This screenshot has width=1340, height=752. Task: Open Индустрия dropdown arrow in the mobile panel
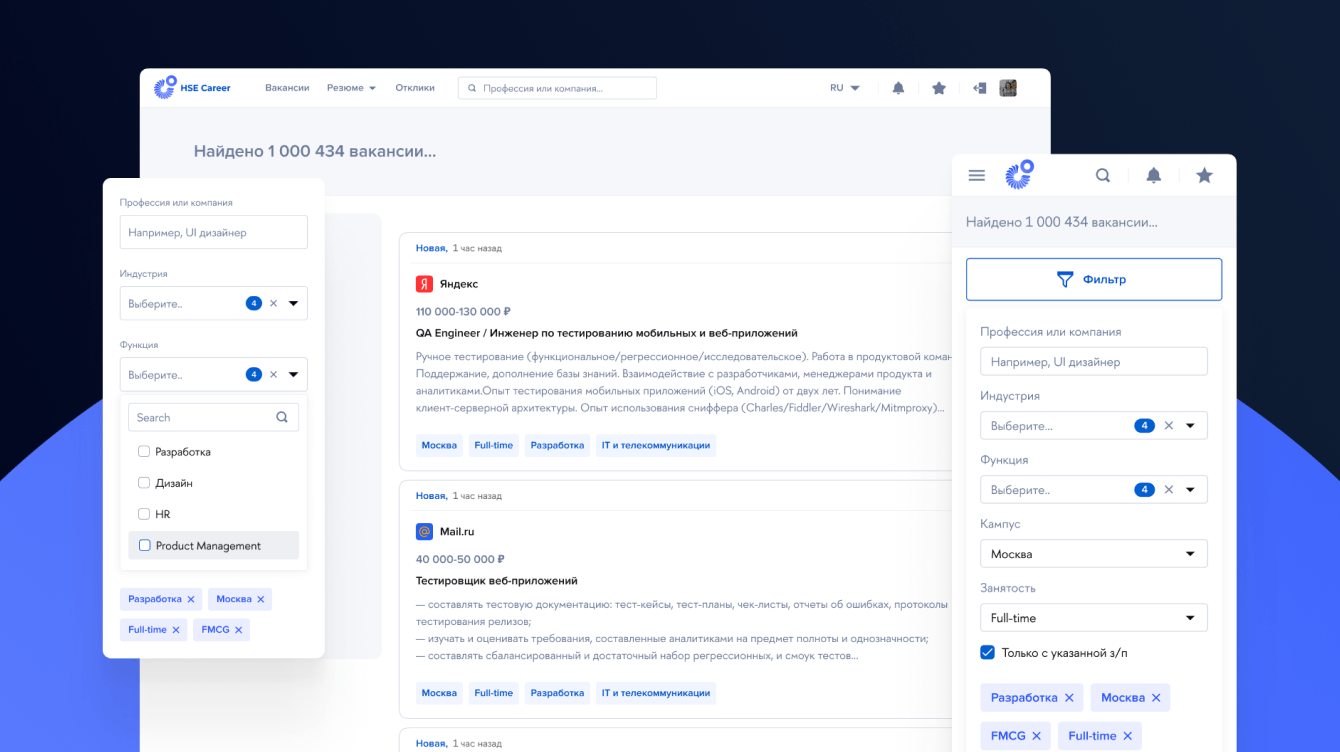1190,426
